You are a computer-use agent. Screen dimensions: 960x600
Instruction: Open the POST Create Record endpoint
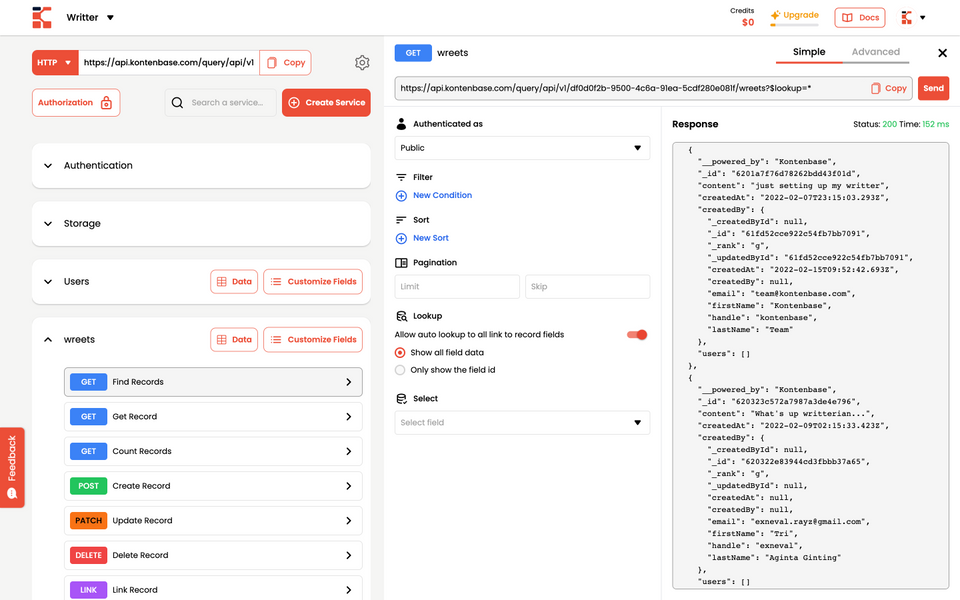[213, 486]
